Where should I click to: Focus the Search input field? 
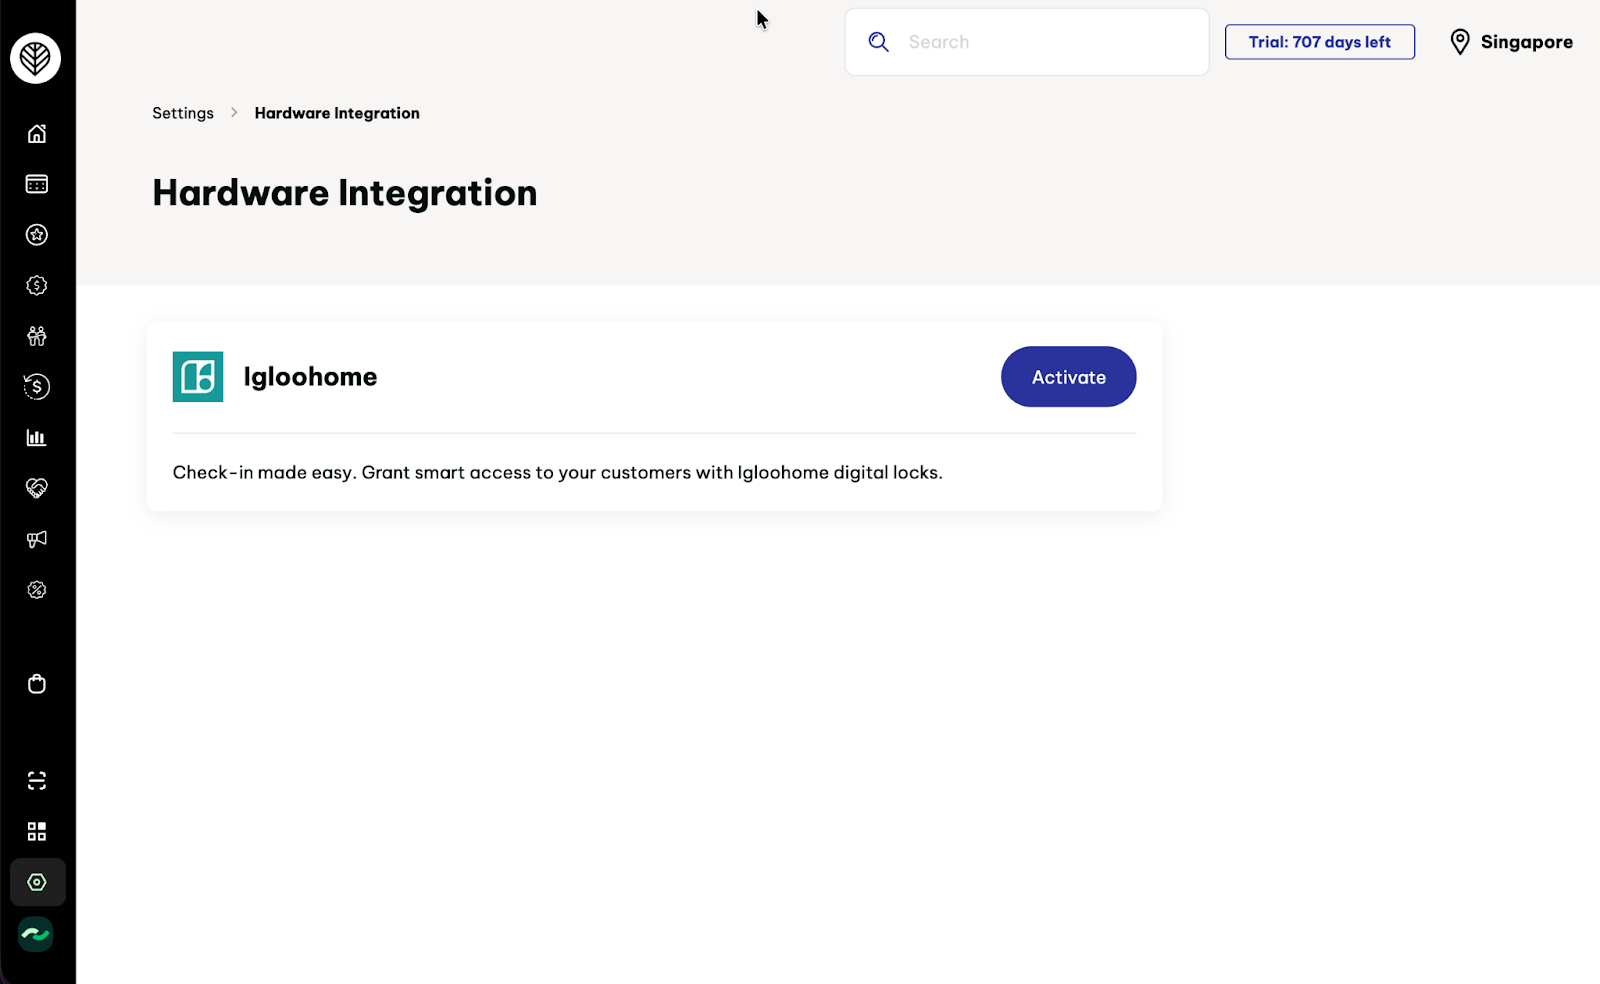pyautogui.click(x=1027, y=42)
